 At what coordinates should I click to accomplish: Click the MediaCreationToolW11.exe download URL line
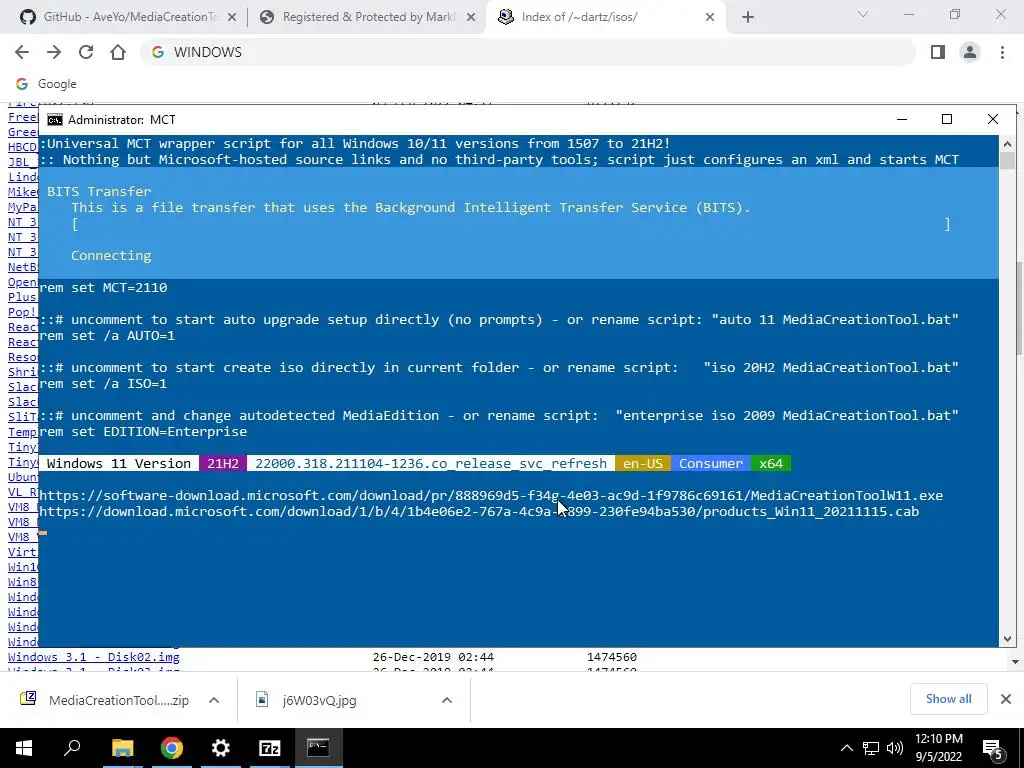pyautogui.click(x=491, y=496)
